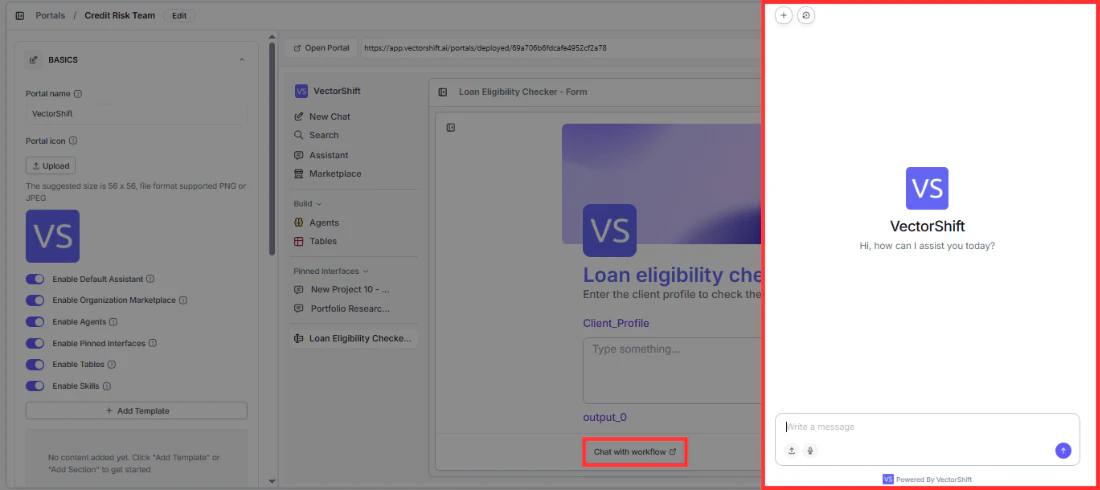Select Marketplace in portal sidebar
The width and height of the screenshot is (1100, 490).
tap(328, 173)
